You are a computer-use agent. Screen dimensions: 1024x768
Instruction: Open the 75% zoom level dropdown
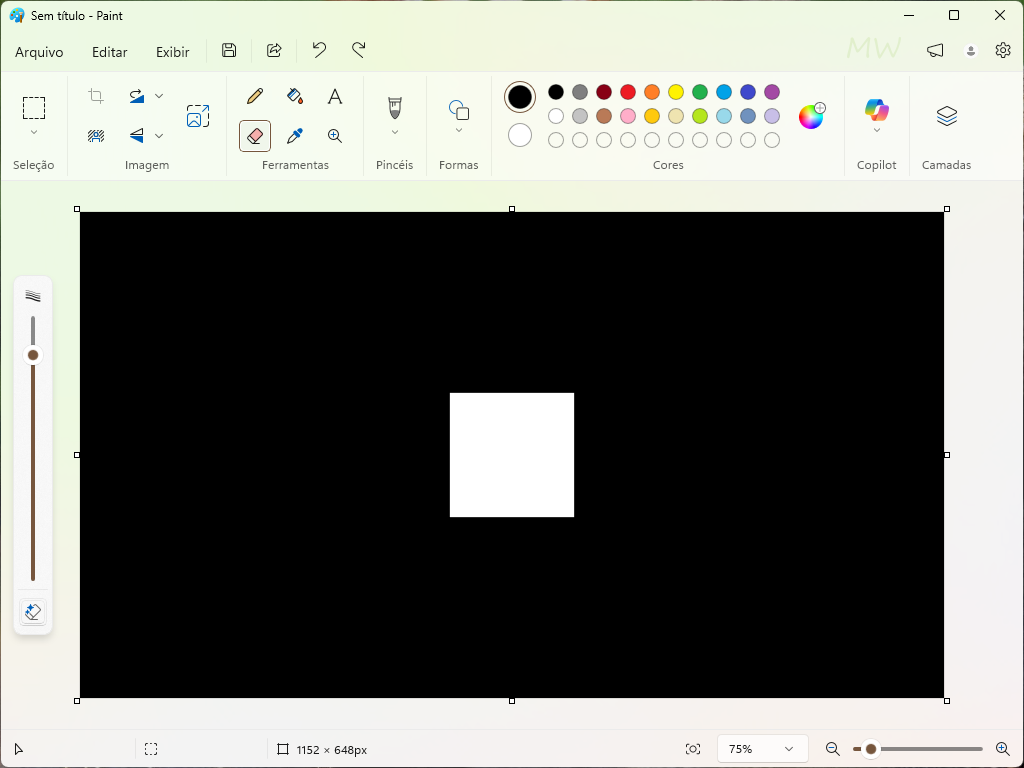(762, 748)
